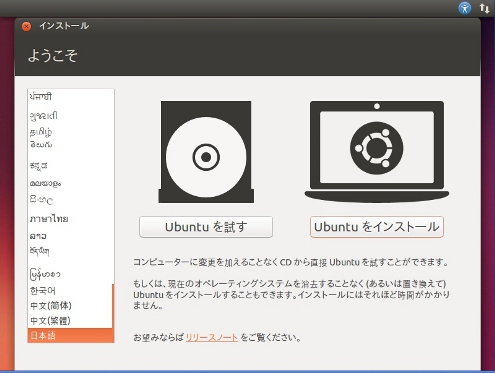495x373 pixels.
Task: Select தமிழ் in the language list
Action: coord(70,132)
